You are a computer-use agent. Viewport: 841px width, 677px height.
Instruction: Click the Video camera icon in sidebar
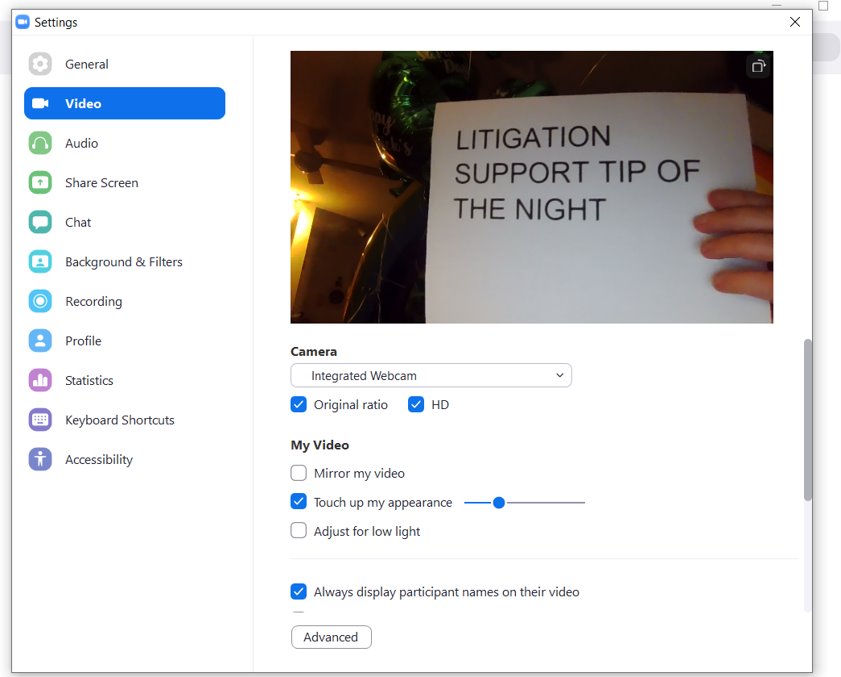[x=40, y=104]
